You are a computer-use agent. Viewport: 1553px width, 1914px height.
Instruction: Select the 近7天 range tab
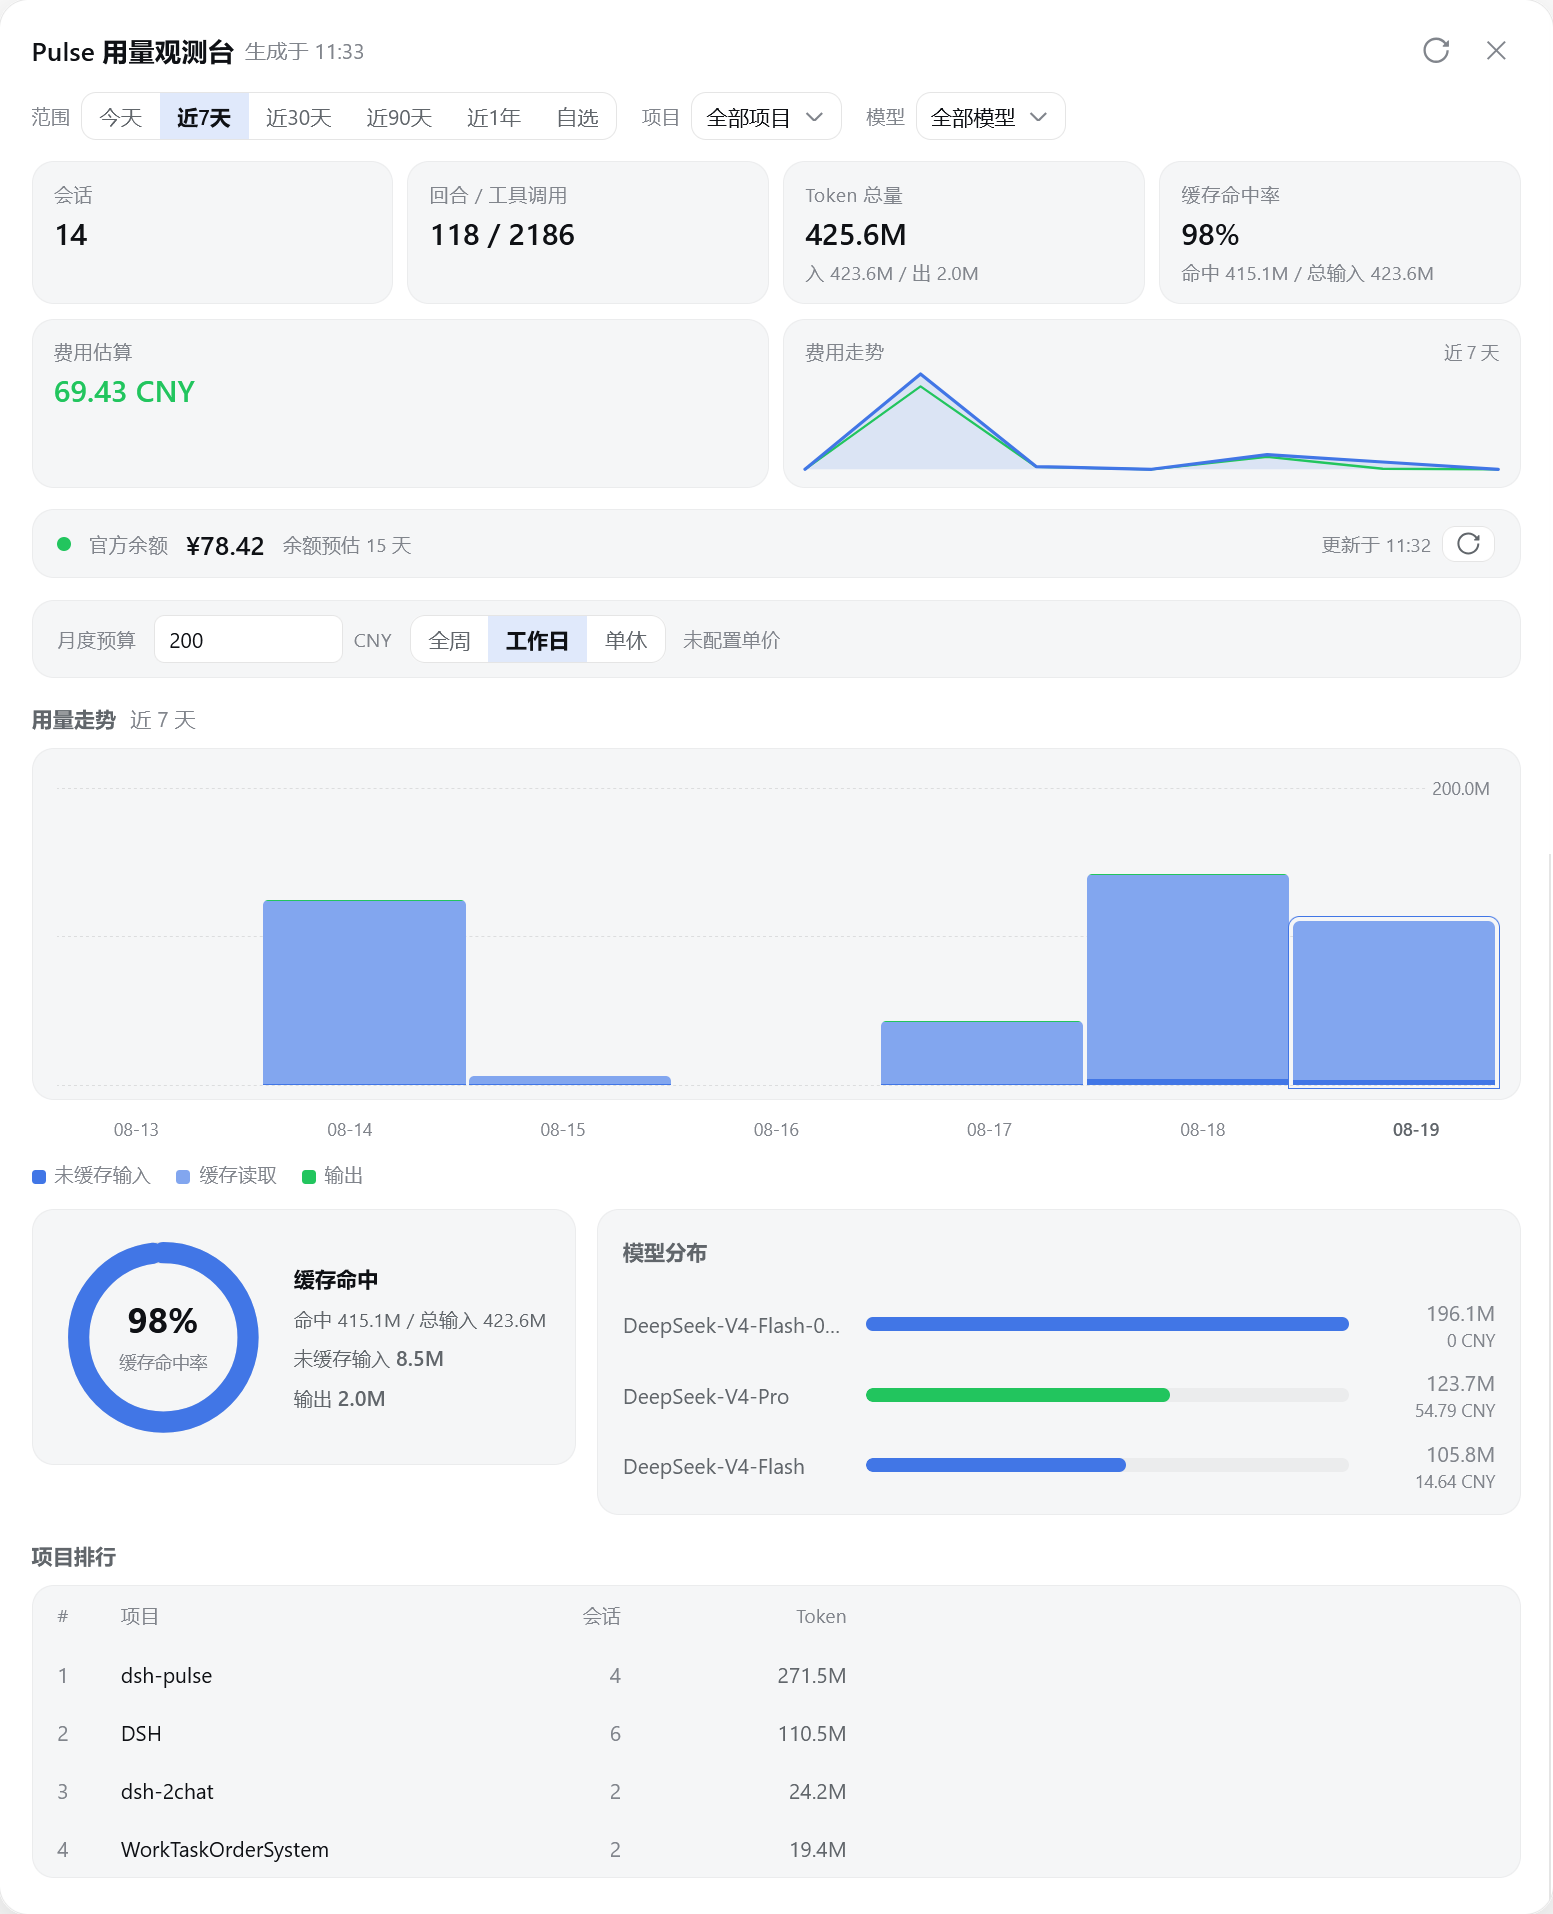click(204, 117)
